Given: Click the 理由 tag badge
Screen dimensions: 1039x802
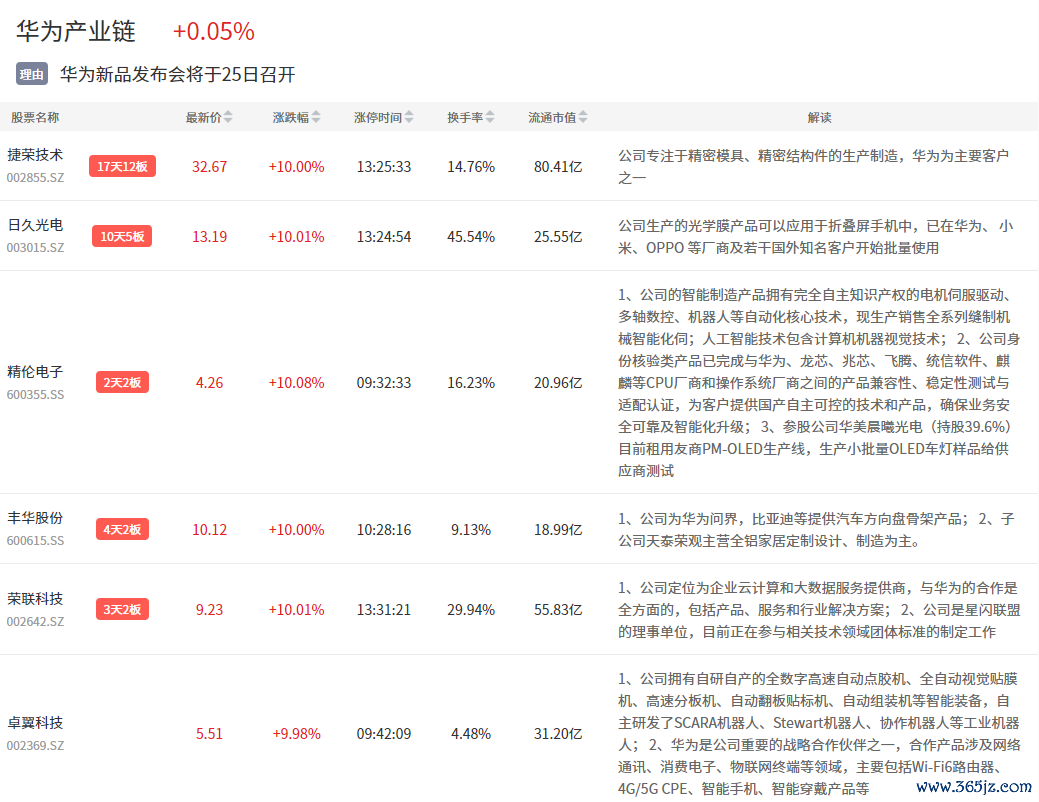Looking at the screenshot, I should tap(32, 74).
